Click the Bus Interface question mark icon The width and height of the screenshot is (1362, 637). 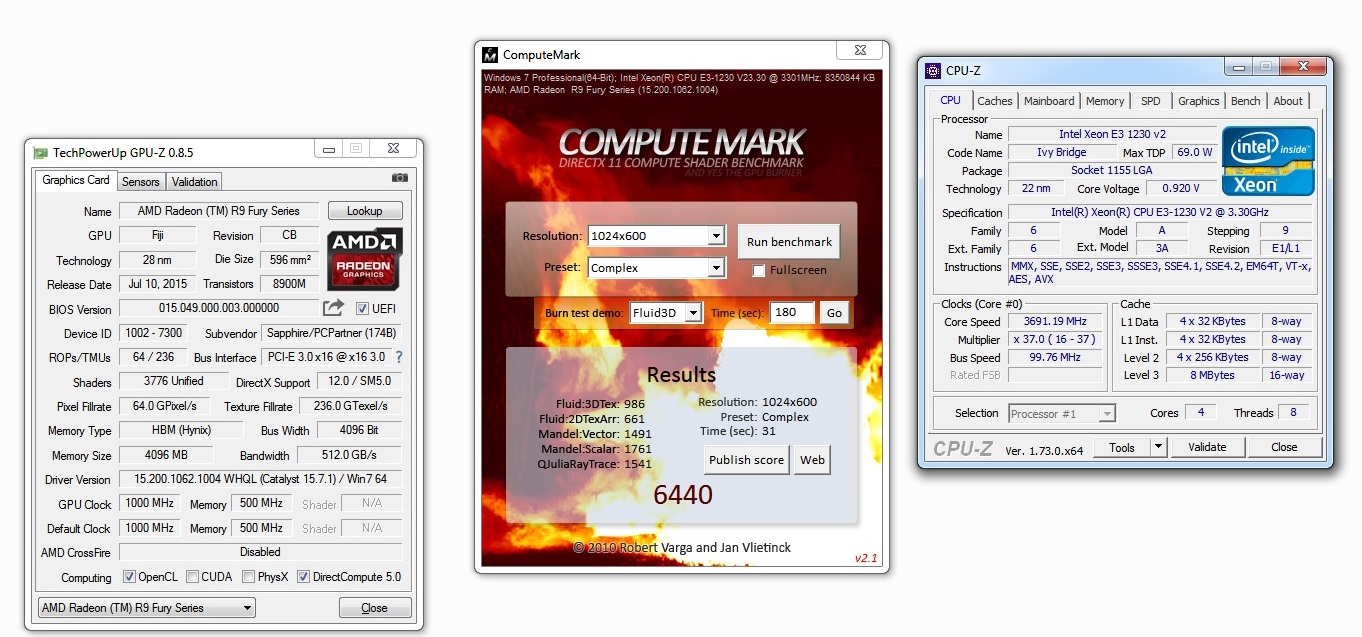pos(399,357)
